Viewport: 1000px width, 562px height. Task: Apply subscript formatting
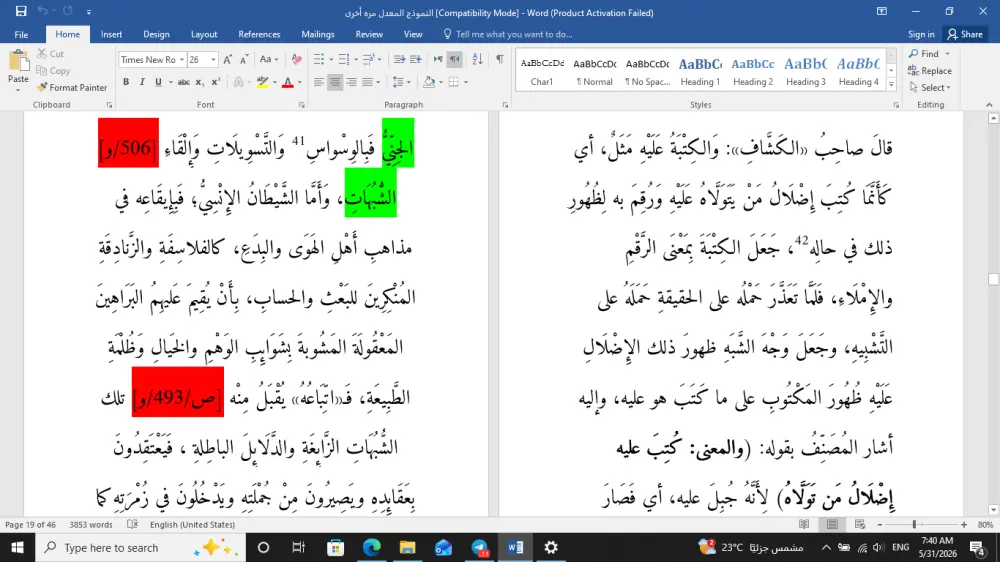(x=200, y=82)
